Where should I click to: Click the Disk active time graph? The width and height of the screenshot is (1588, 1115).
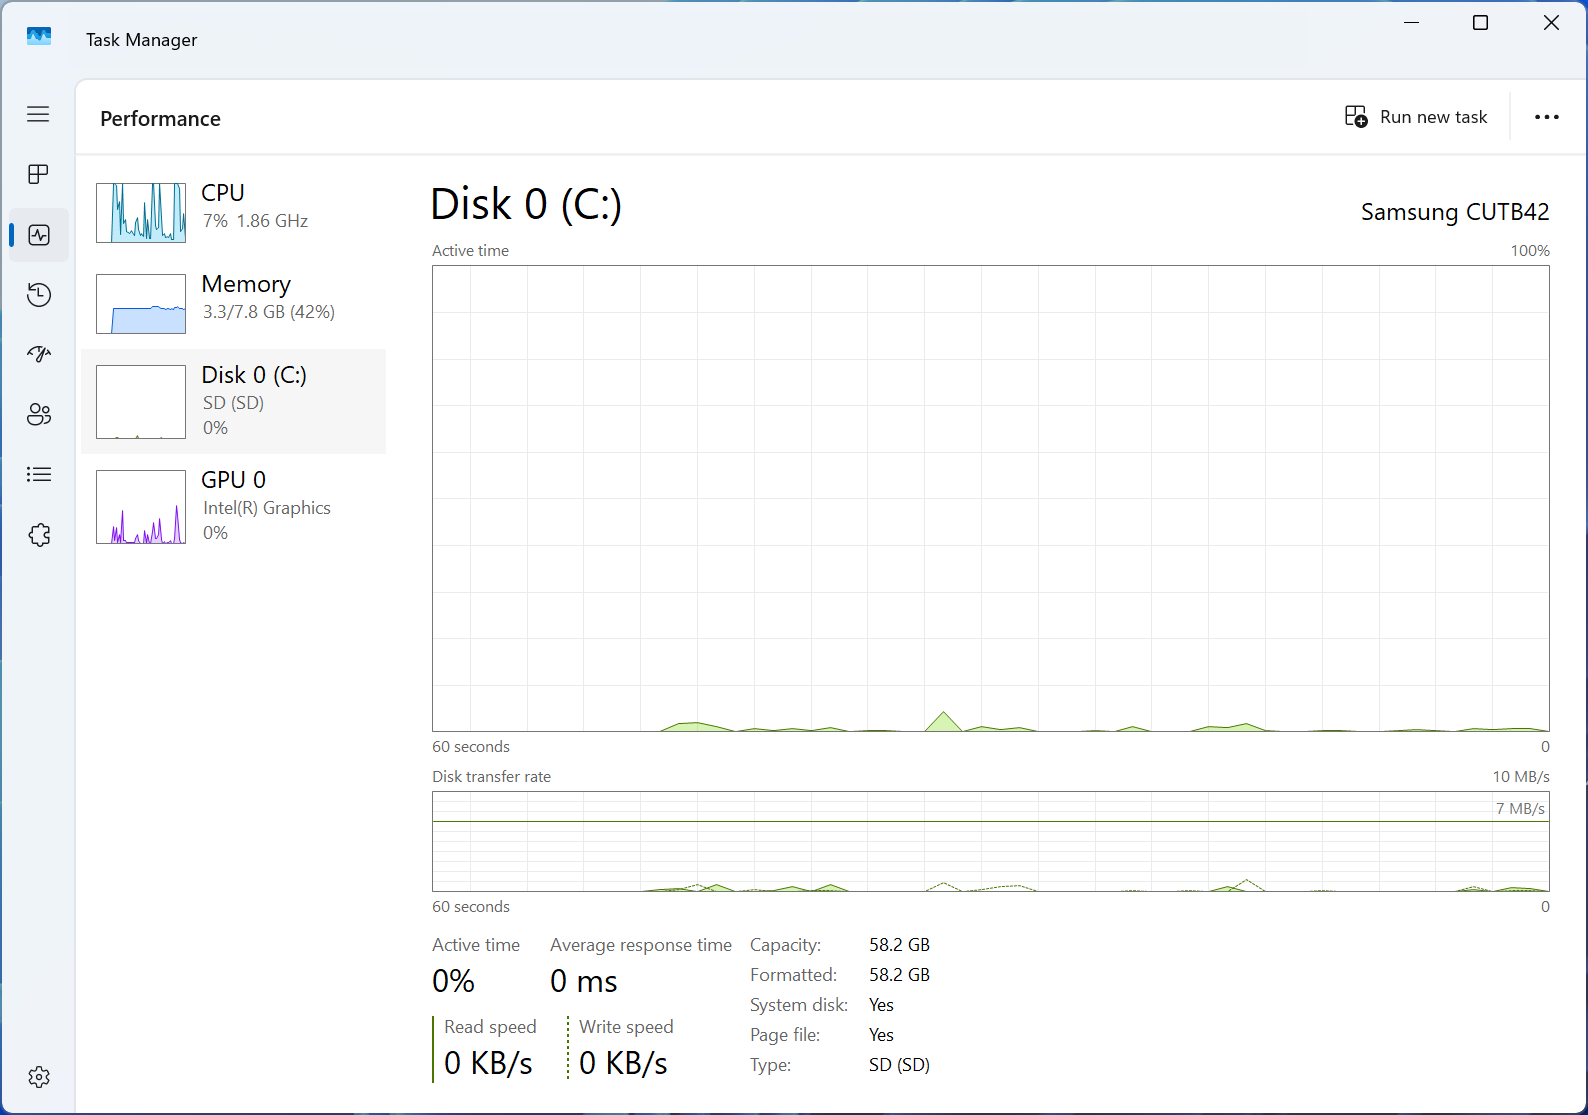point(990,498)
